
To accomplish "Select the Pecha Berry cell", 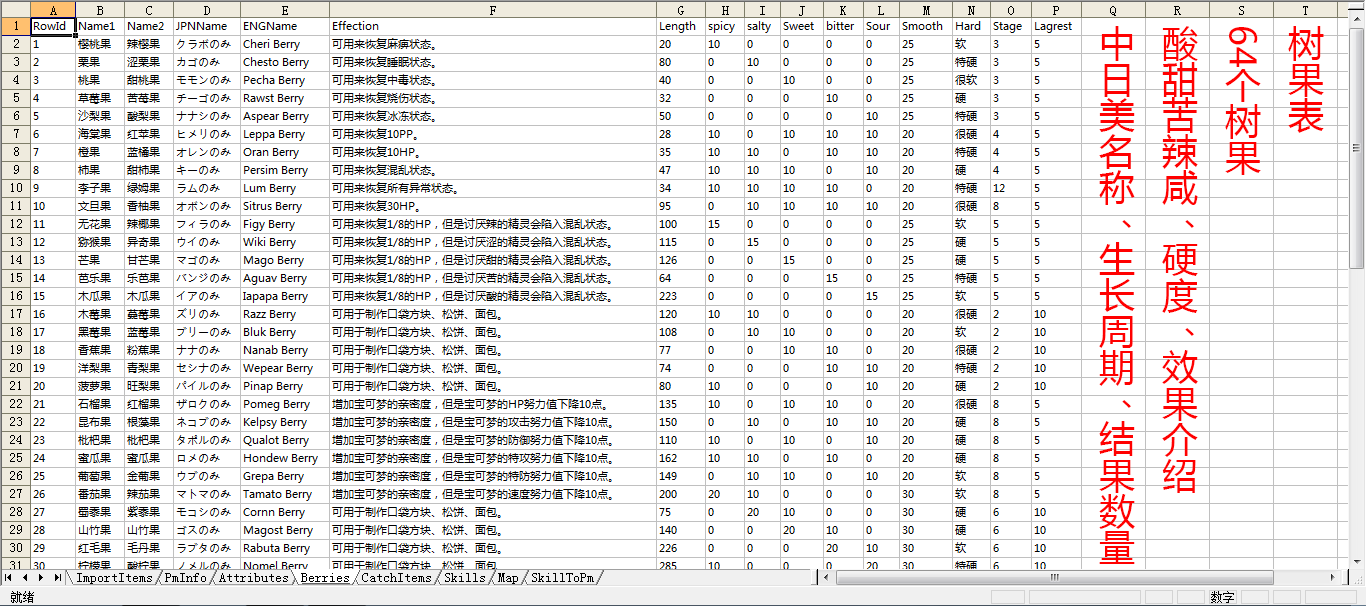I will (x=285, y=80).
